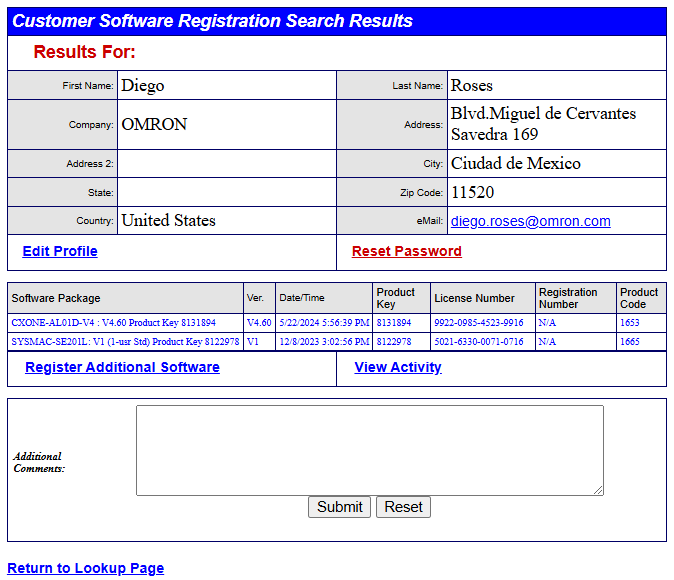Open CXONE-AL01D-V4 software package entry

coord(113,323)
